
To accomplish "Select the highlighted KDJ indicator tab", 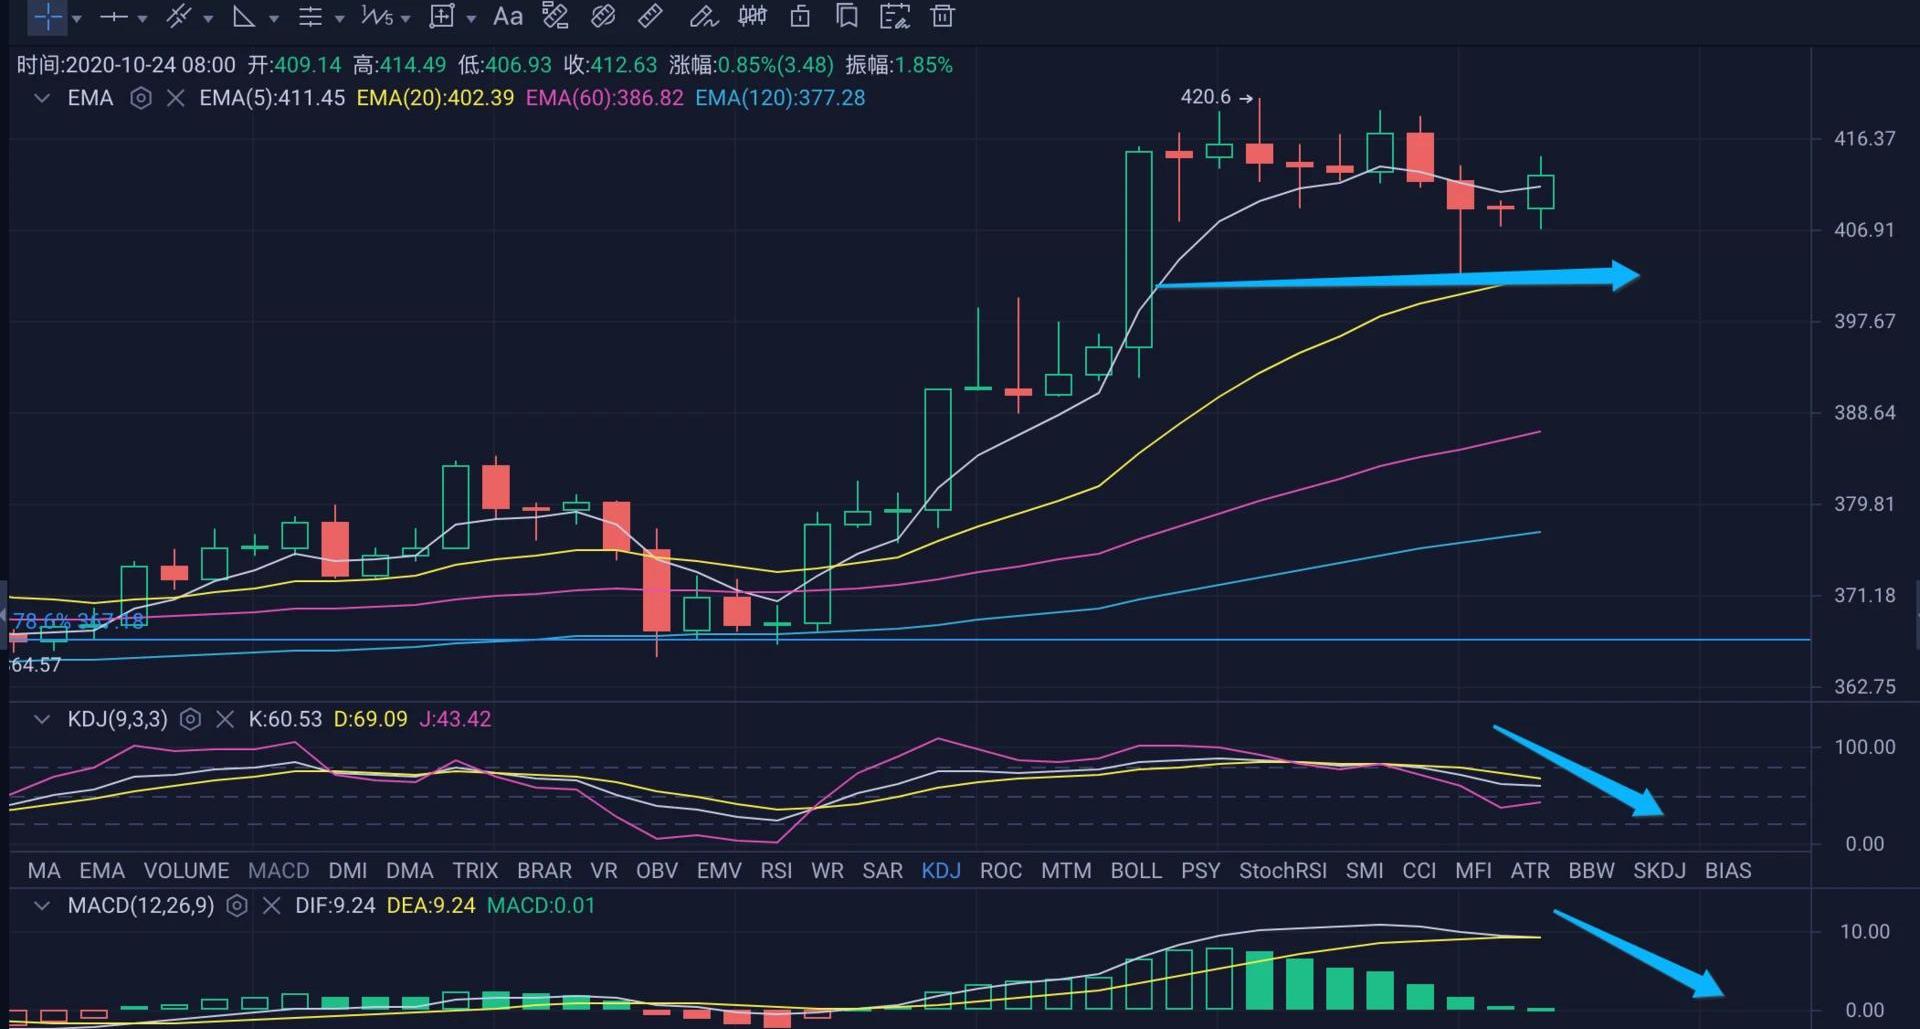I will point(941,871).
